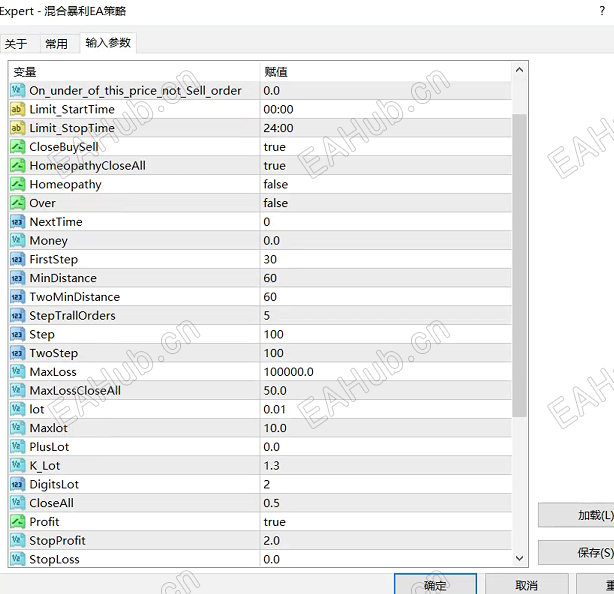Click the Maxlot value 10.0
614x594 pixels.
tap(275, 428)
